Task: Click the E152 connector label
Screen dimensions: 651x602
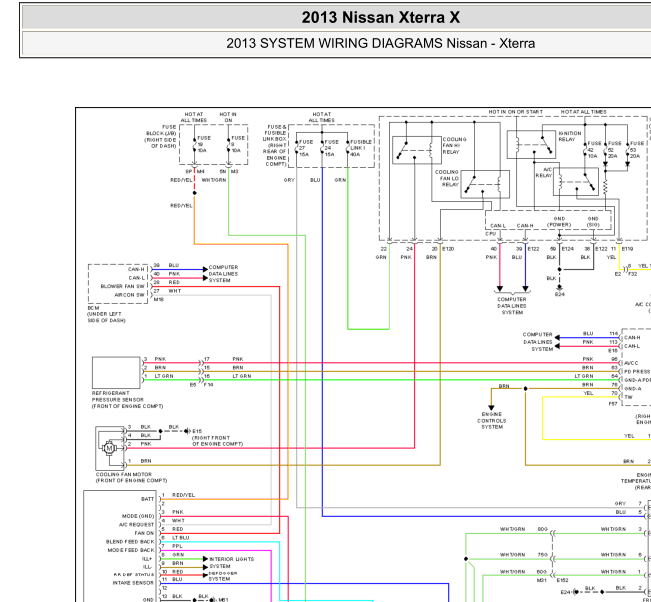Action: point(562,580)
